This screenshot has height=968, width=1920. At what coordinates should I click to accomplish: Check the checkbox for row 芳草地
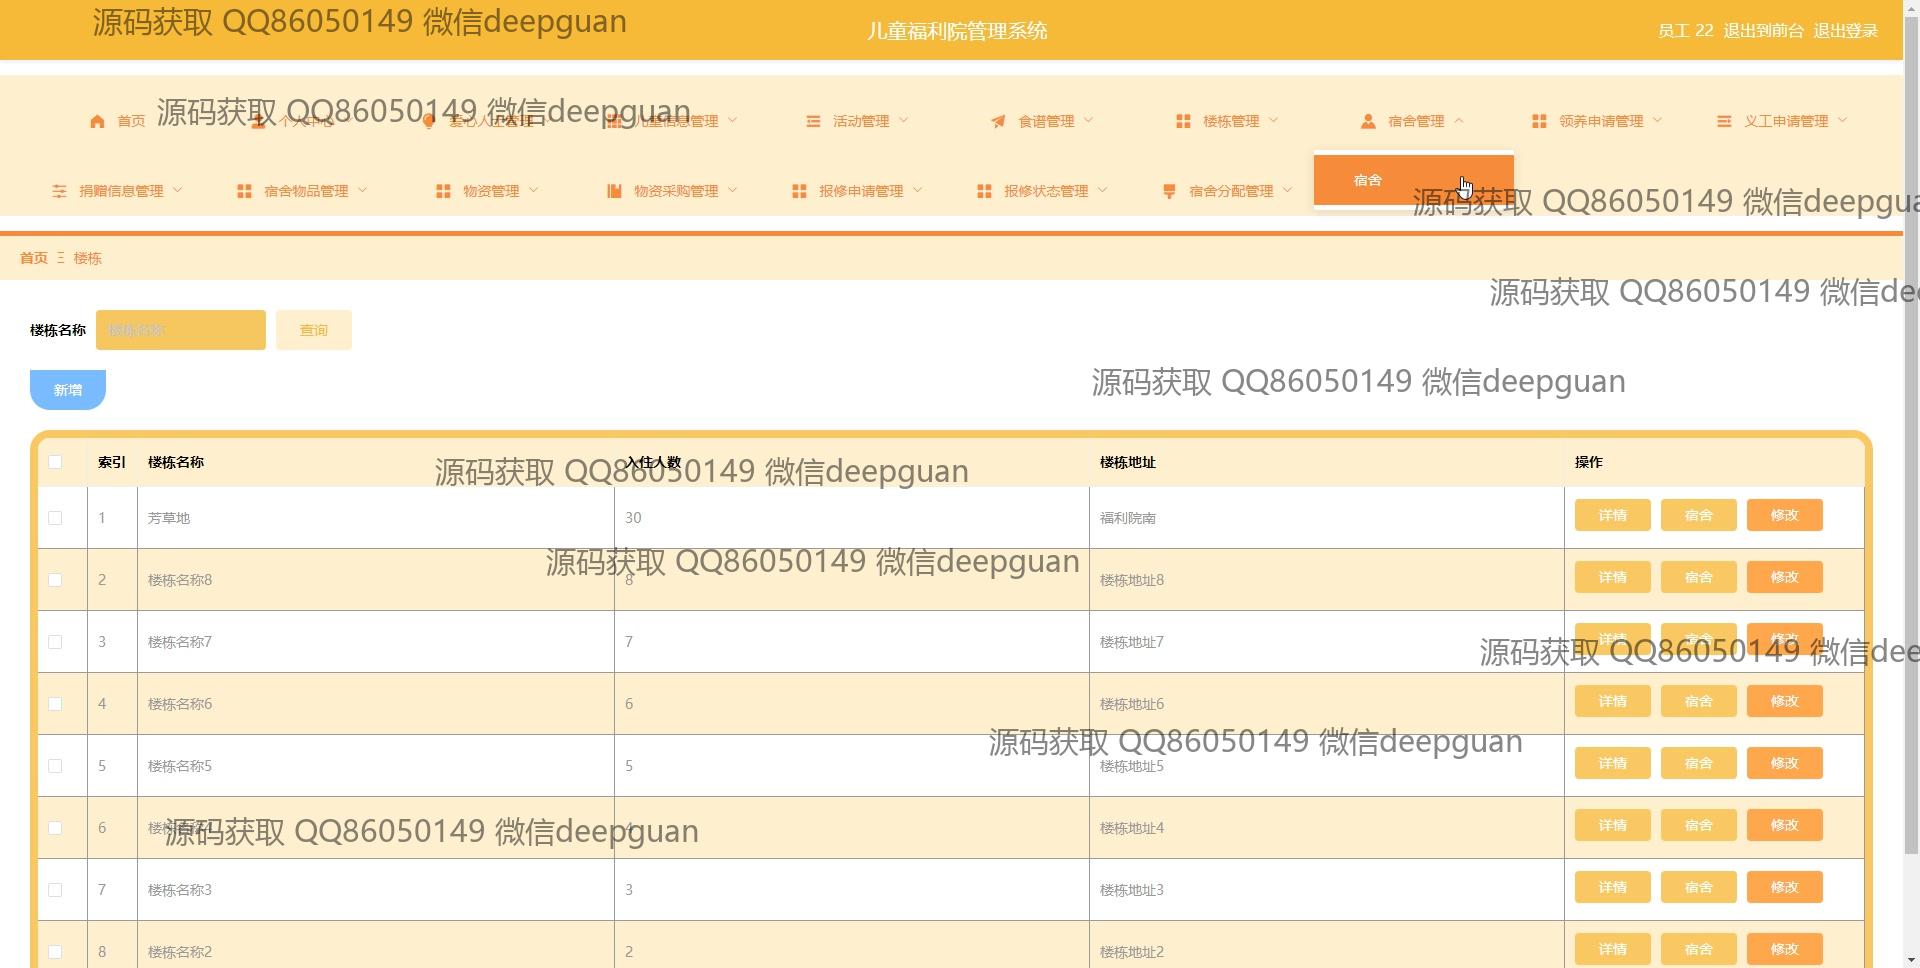pyautogui.click(x=55, y=518)
